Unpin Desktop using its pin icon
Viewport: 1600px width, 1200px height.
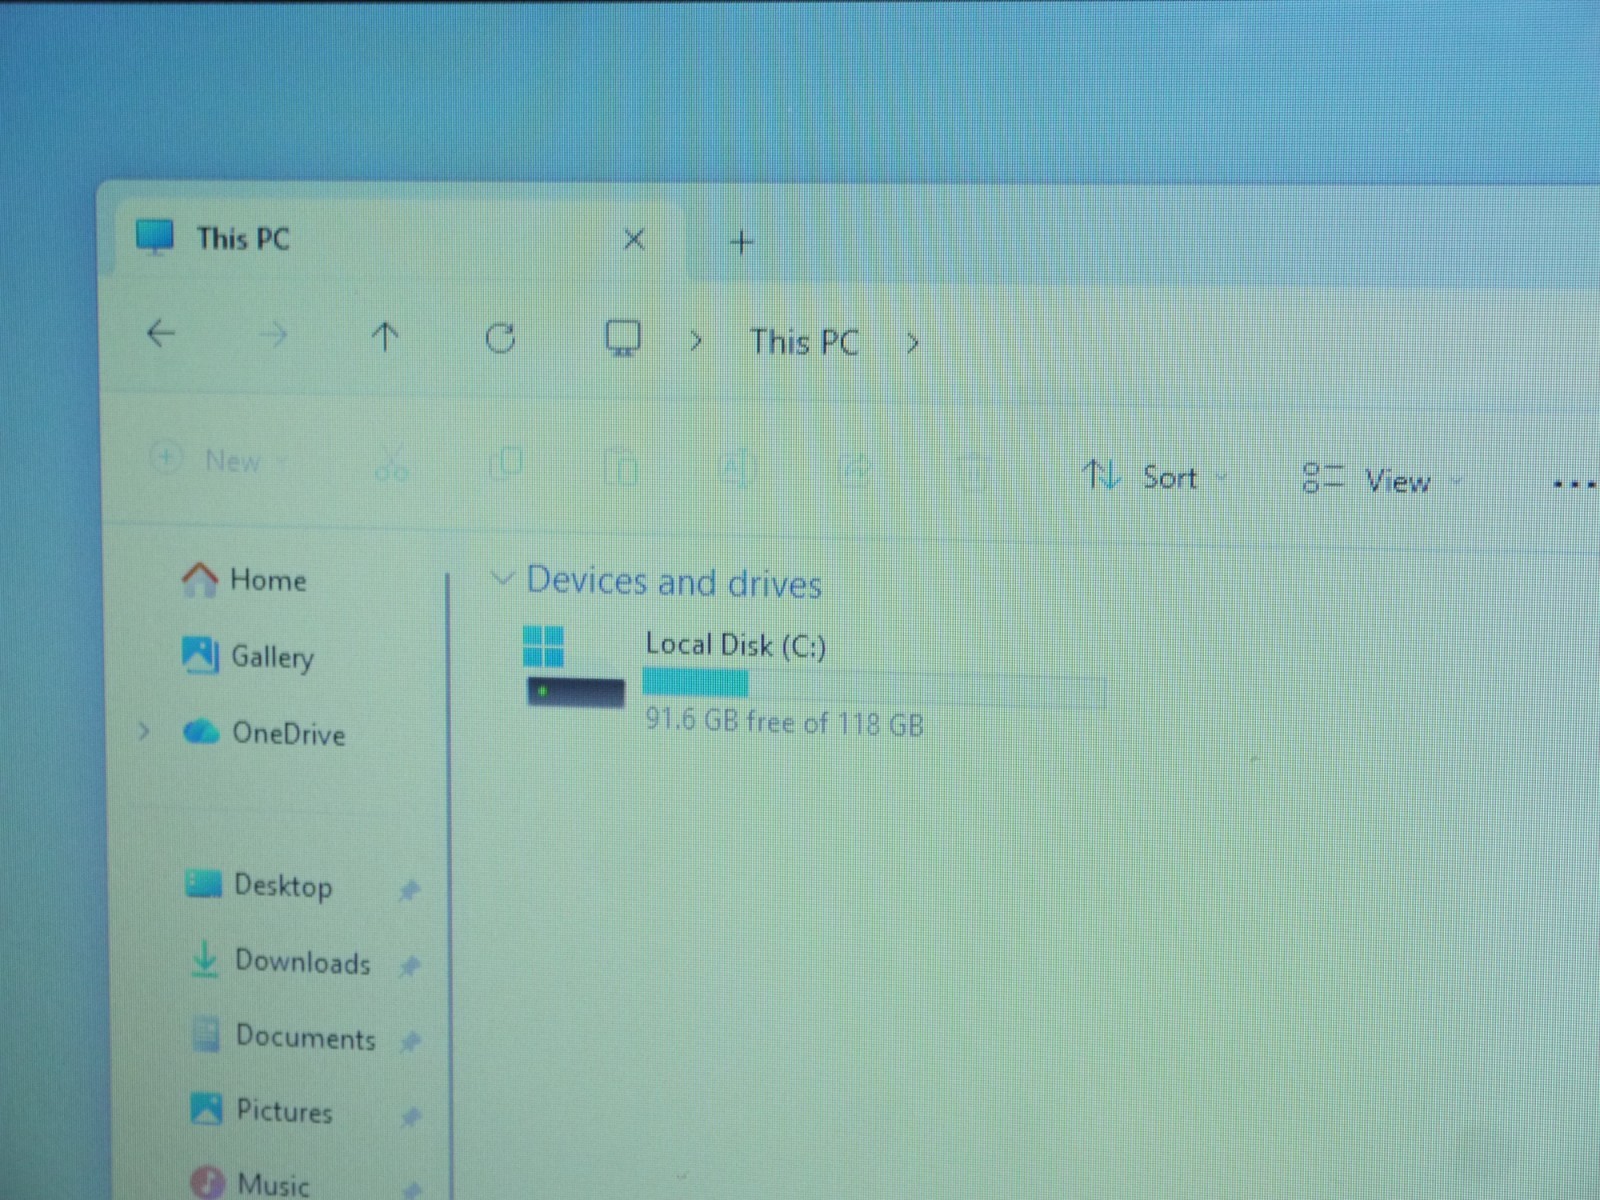pos(409,889)
